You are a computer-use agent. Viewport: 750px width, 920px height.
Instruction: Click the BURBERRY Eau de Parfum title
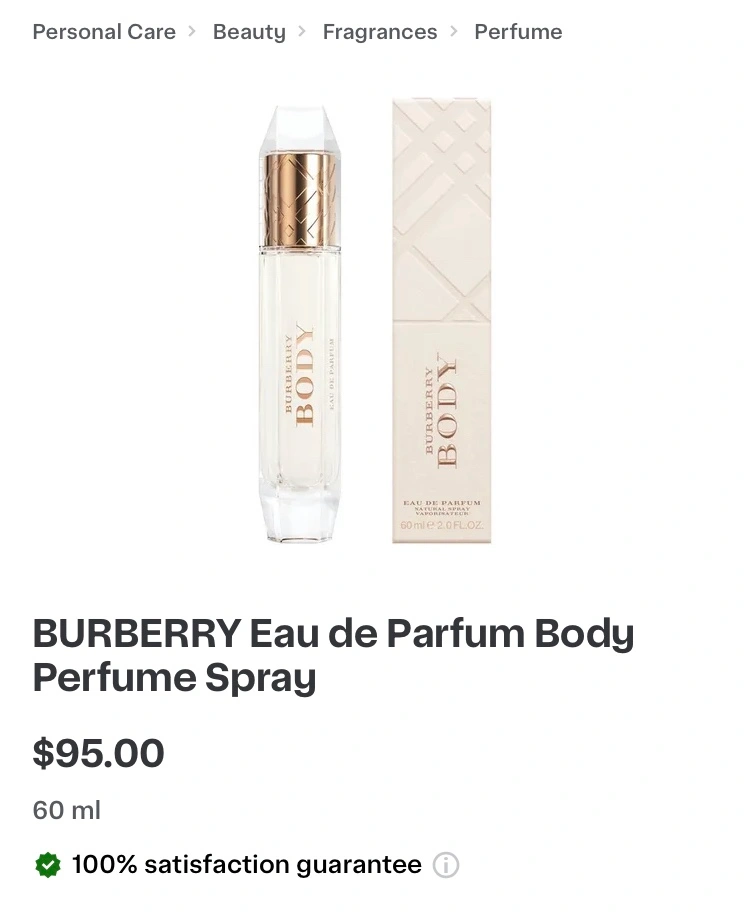[x=333, y=655]
